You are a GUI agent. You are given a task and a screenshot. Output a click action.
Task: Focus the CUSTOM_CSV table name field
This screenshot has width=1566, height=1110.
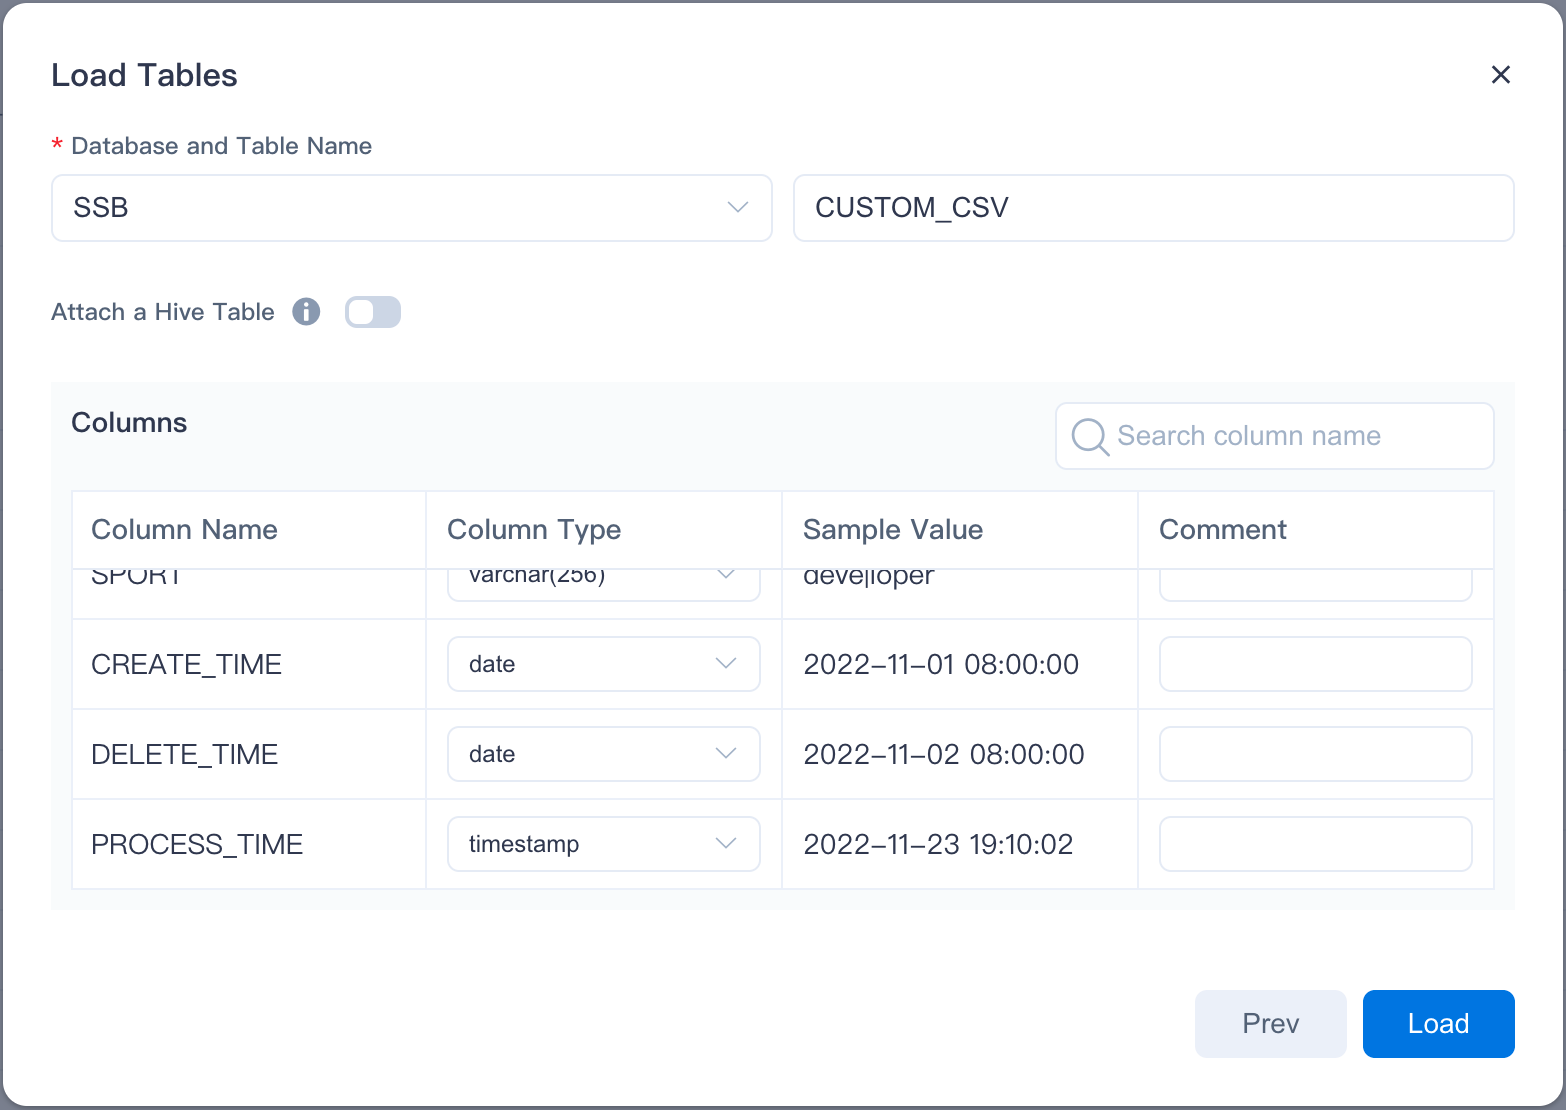[1153, 208]
